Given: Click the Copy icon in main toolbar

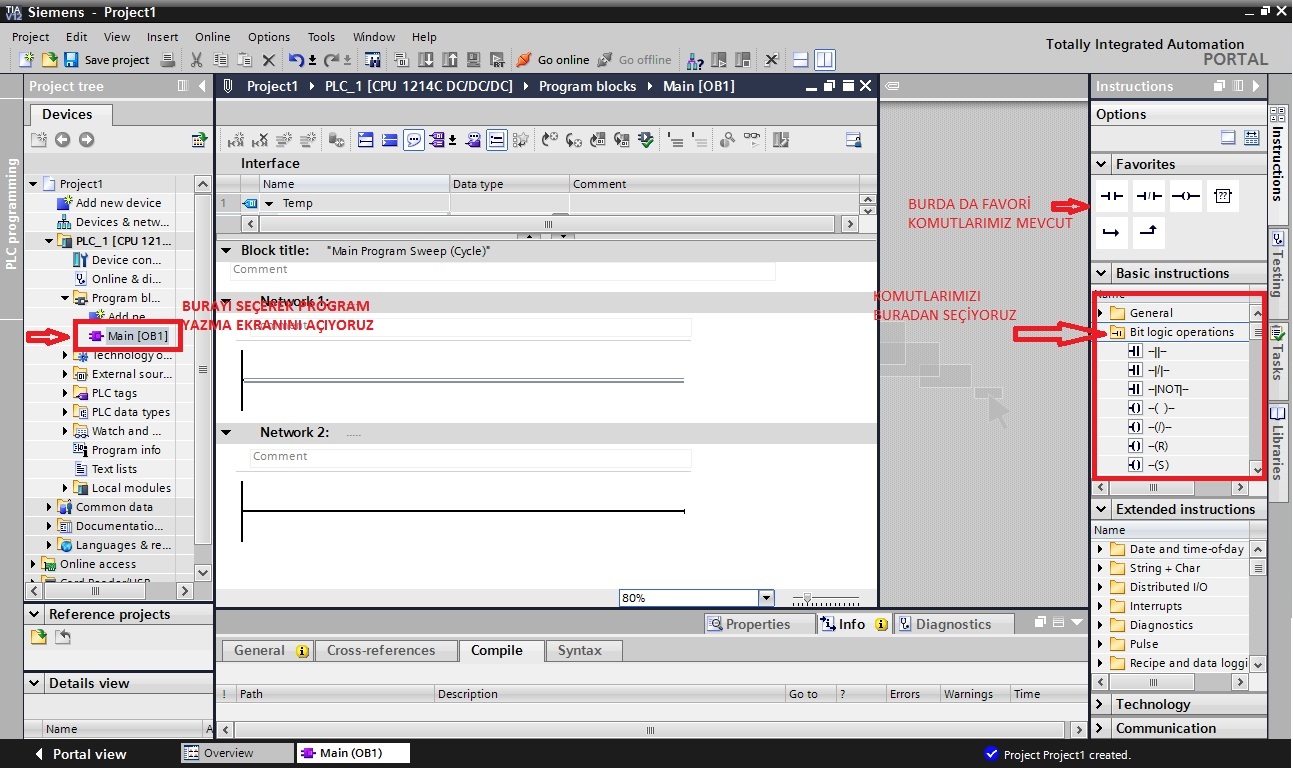Looking at the screenshot, I should click(220, 60).
